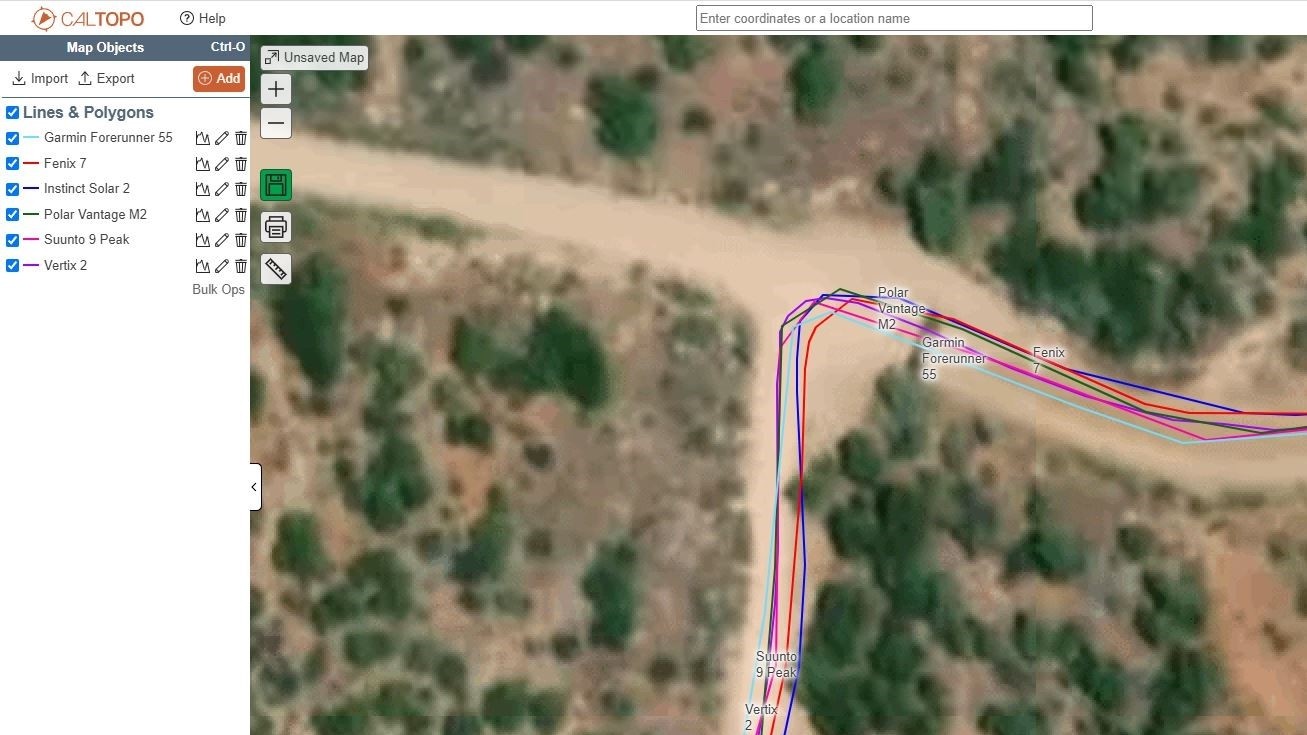Screen dimensions: 1307x735
Task: Open Bulk Ops link
Action: coord(218,290)
